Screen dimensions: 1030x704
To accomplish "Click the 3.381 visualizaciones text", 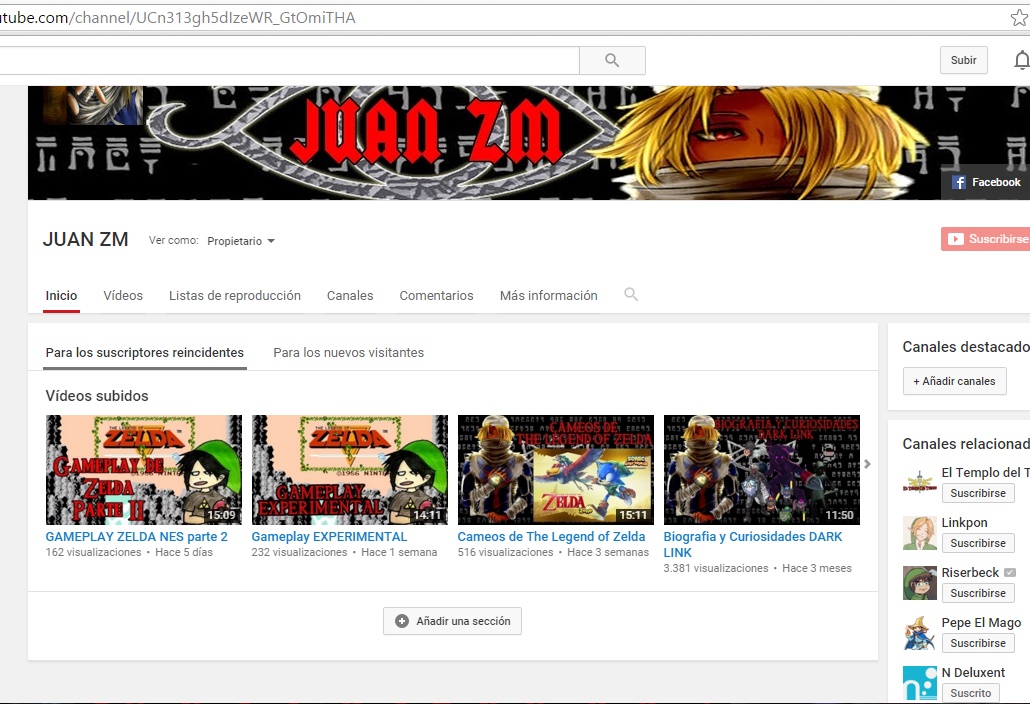I will (x=715, y=568).
